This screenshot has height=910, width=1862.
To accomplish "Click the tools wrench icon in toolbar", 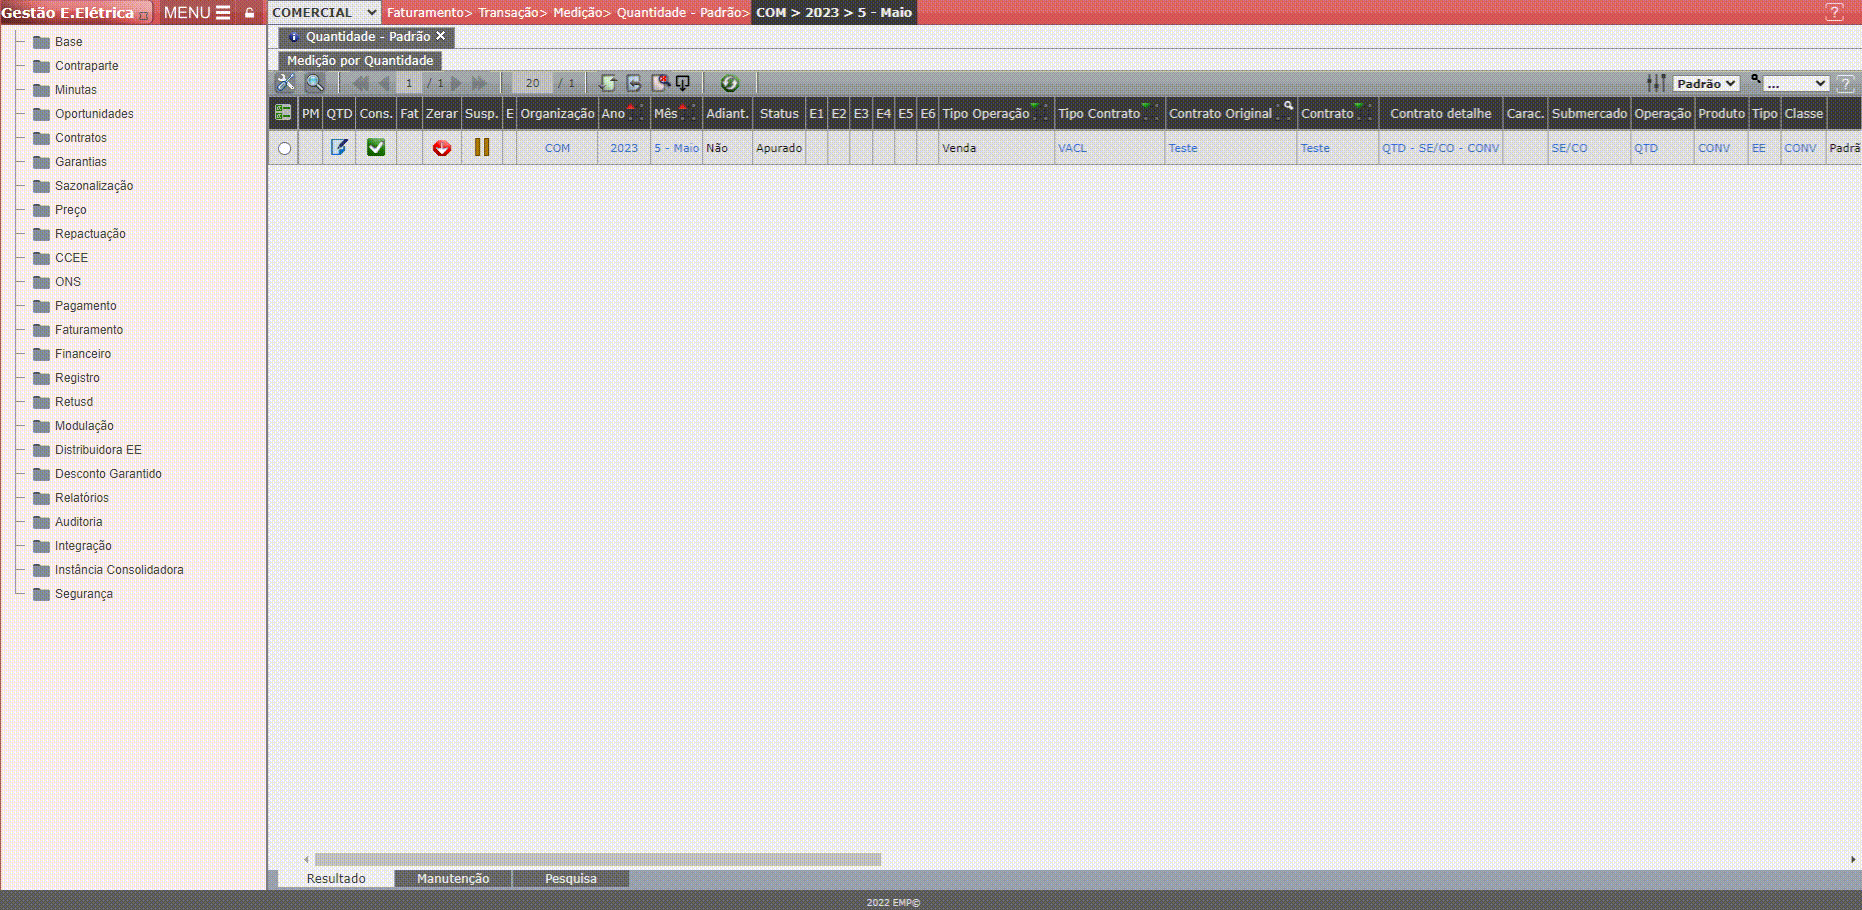I will [x=285, y=83].
